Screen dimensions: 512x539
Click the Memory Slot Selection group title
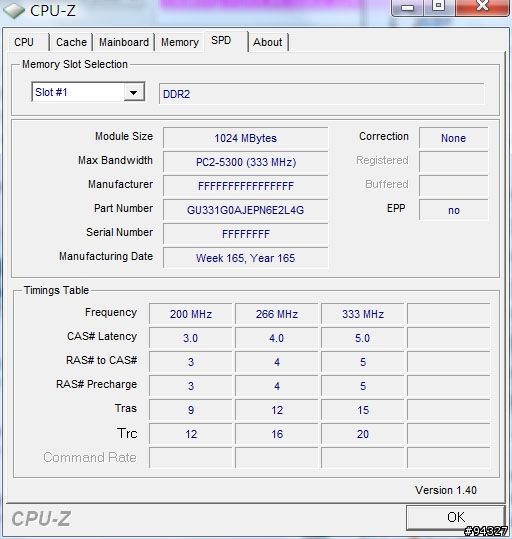pos(75,64)
